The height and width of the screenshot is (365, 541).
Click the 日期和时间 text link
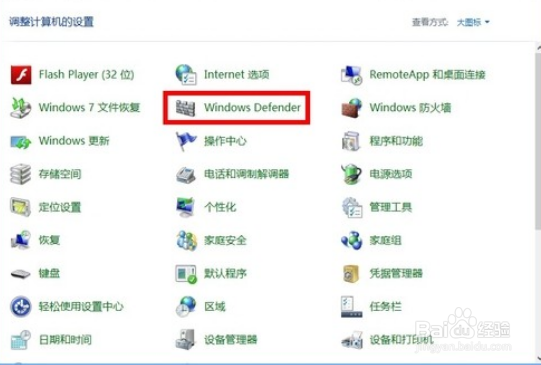point(65,340)
